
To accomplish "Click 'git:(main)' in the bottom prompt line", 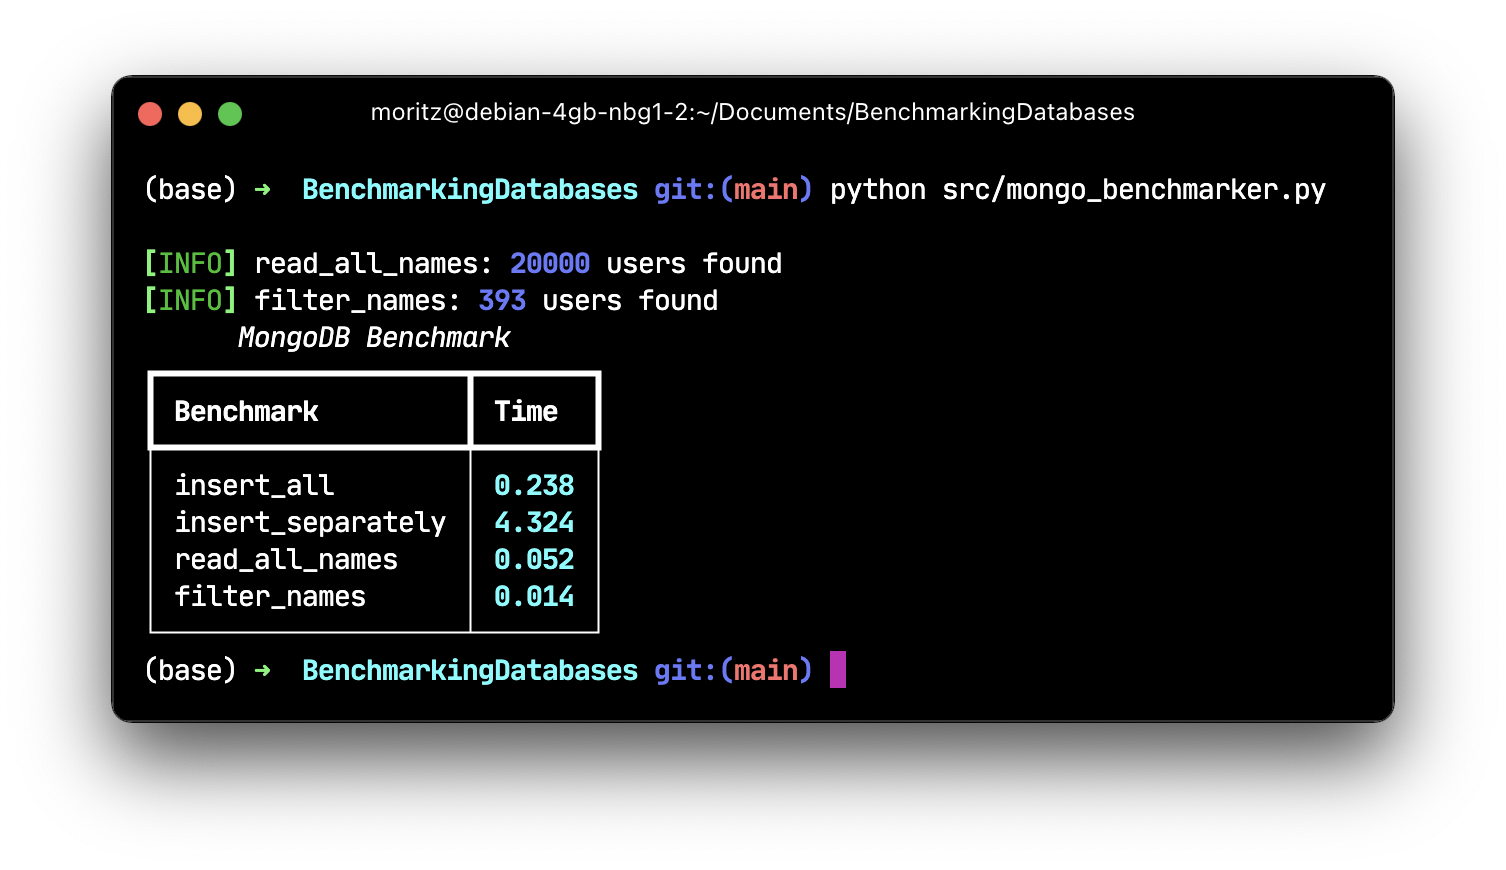I will [x=733, y=670].
